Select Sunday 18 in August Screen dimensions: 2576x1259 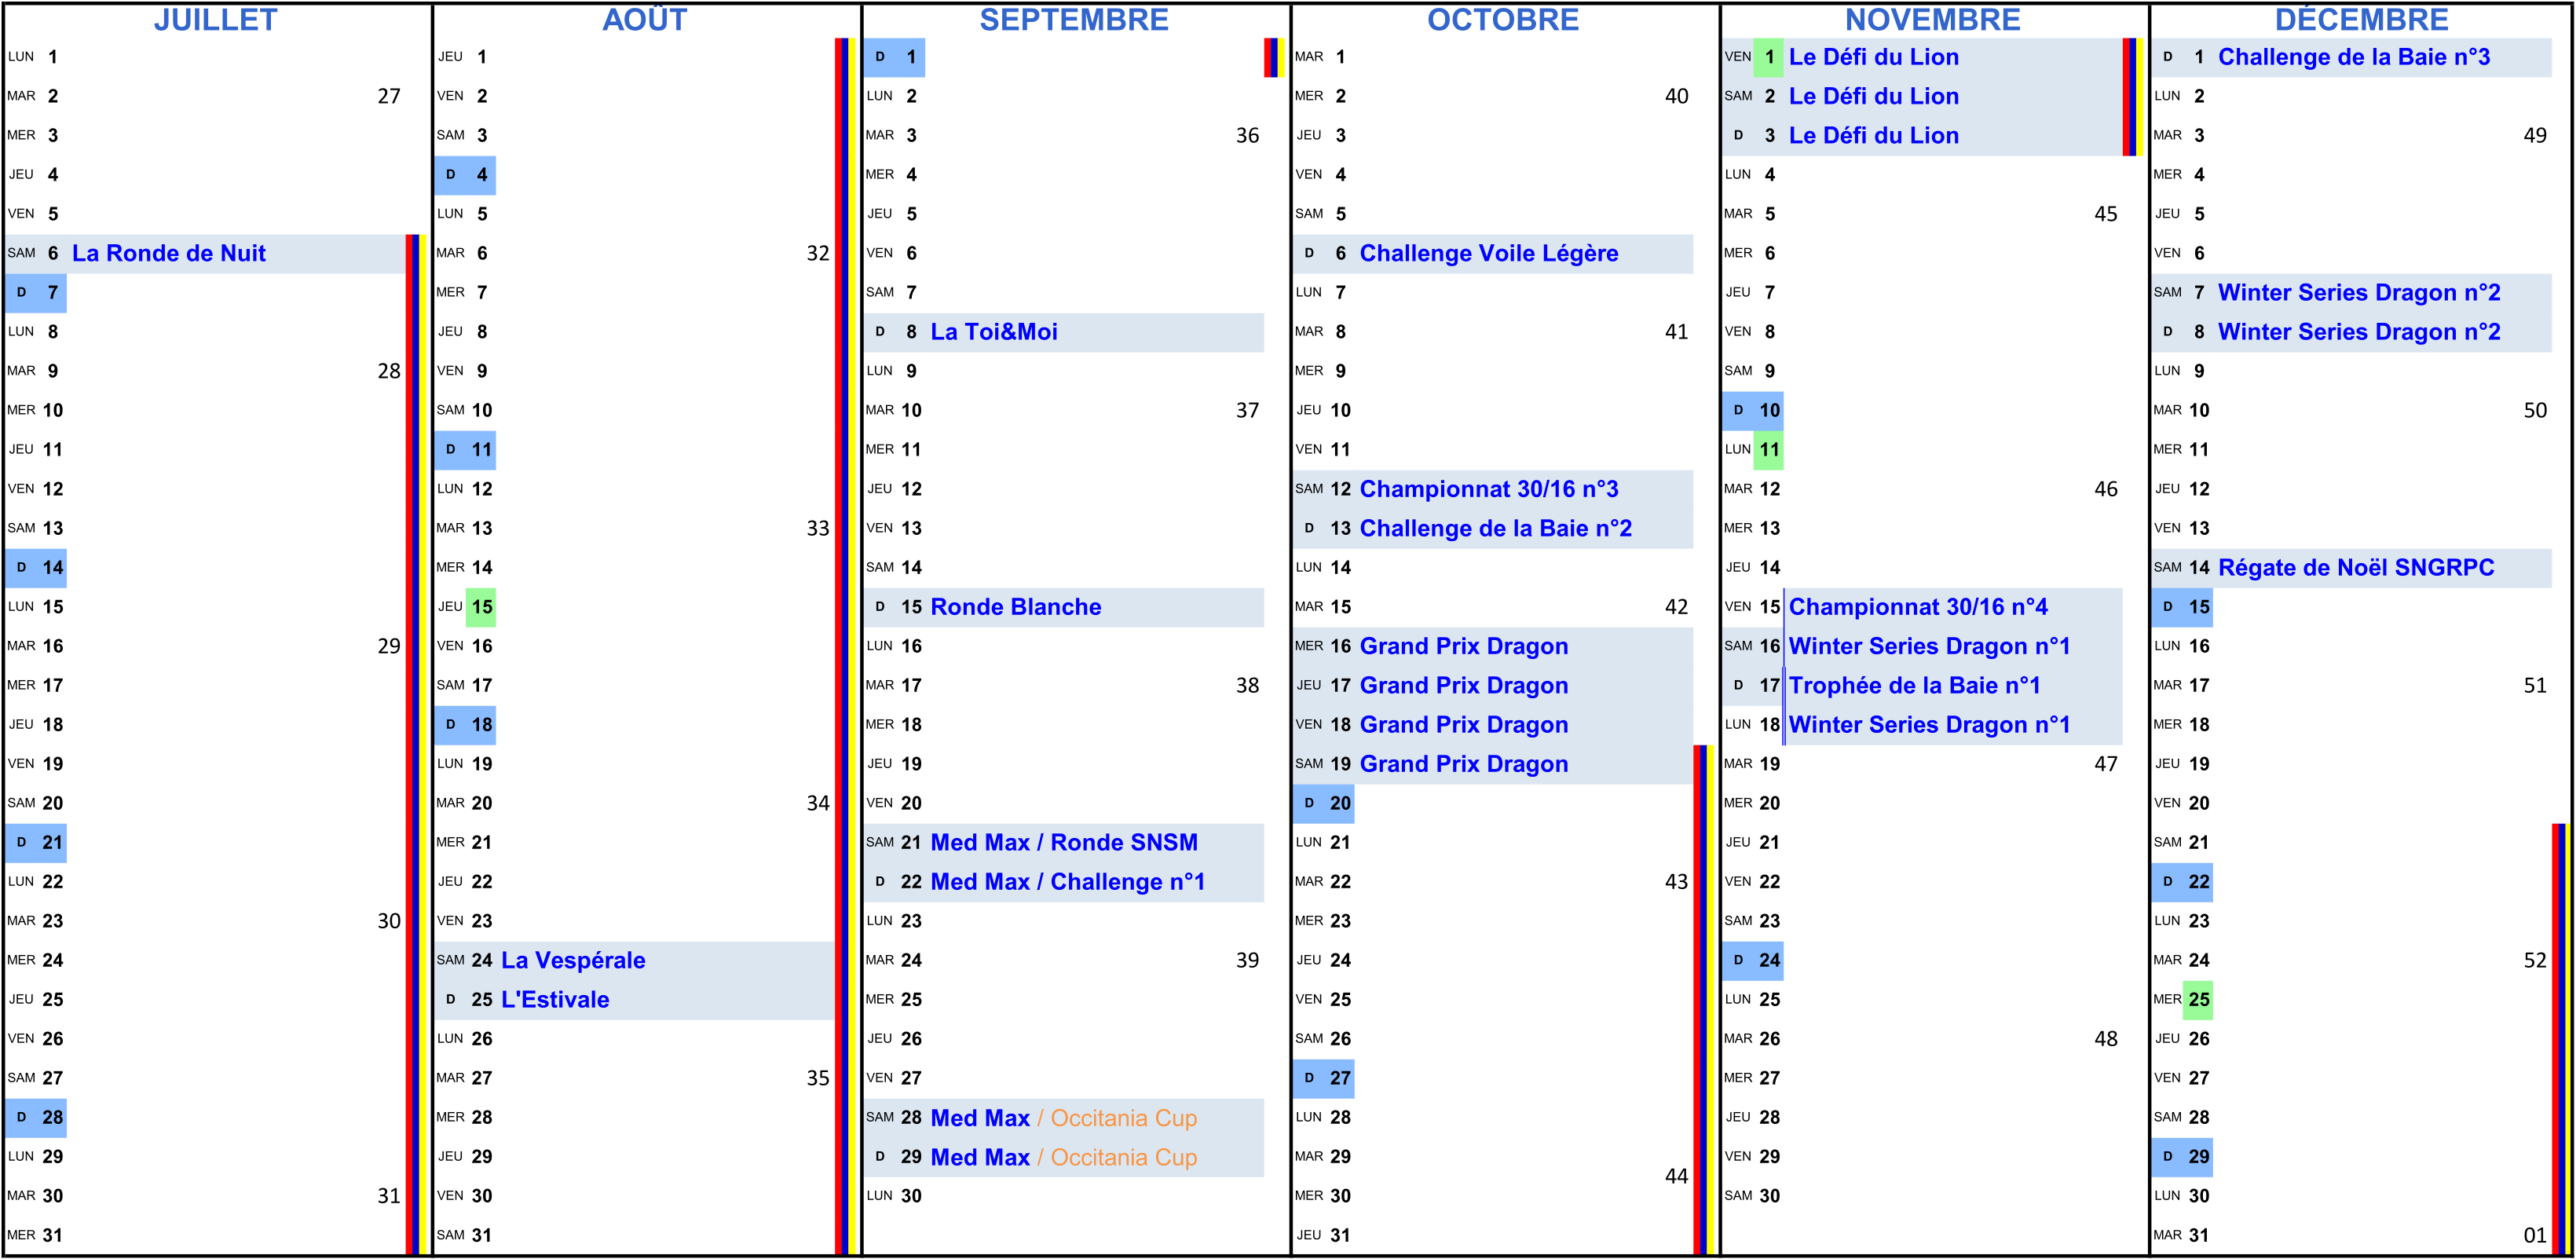(x=465, y=725)
